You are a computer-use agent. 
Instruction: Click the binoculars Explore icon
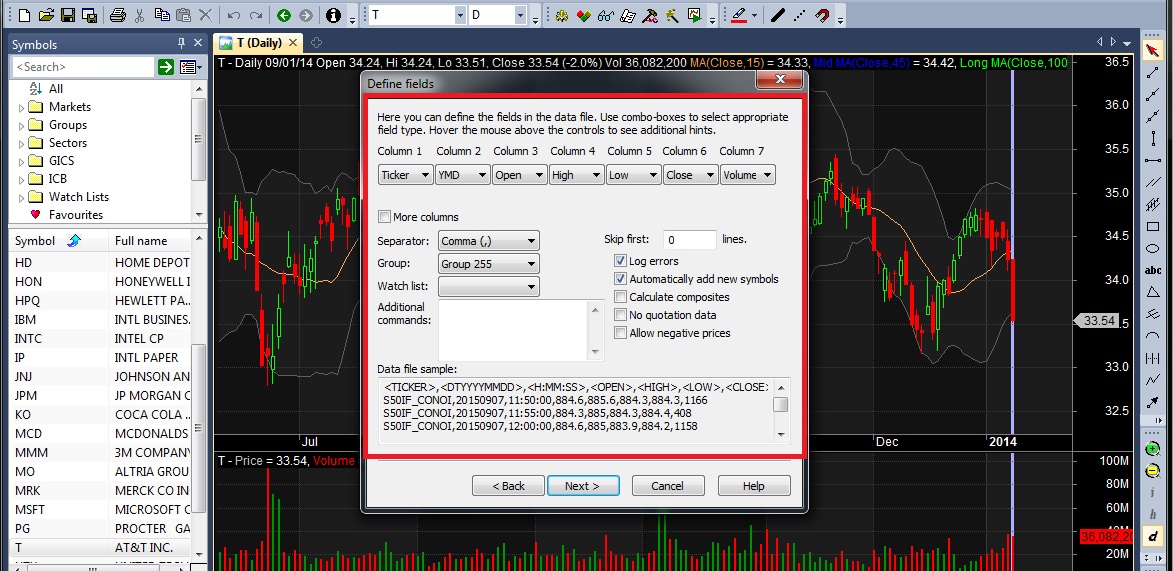pyautogui.click(x=606, y=15)
